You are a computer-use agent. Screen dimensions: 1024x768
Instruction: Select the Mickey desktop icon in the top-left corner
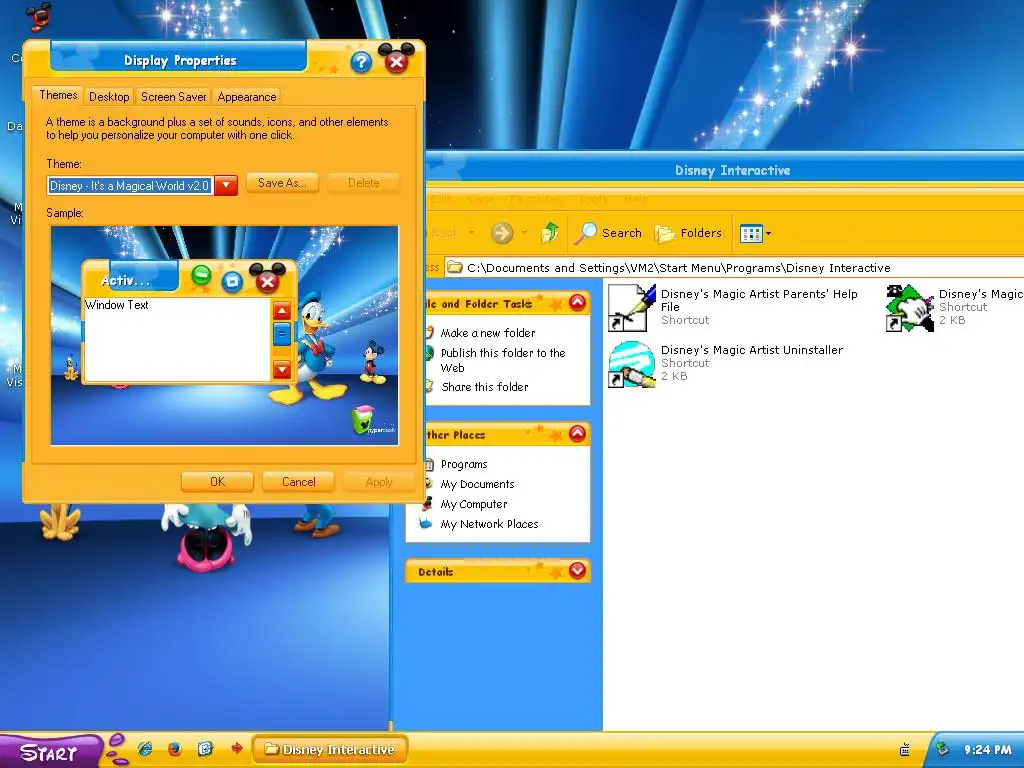click(38, 16)
